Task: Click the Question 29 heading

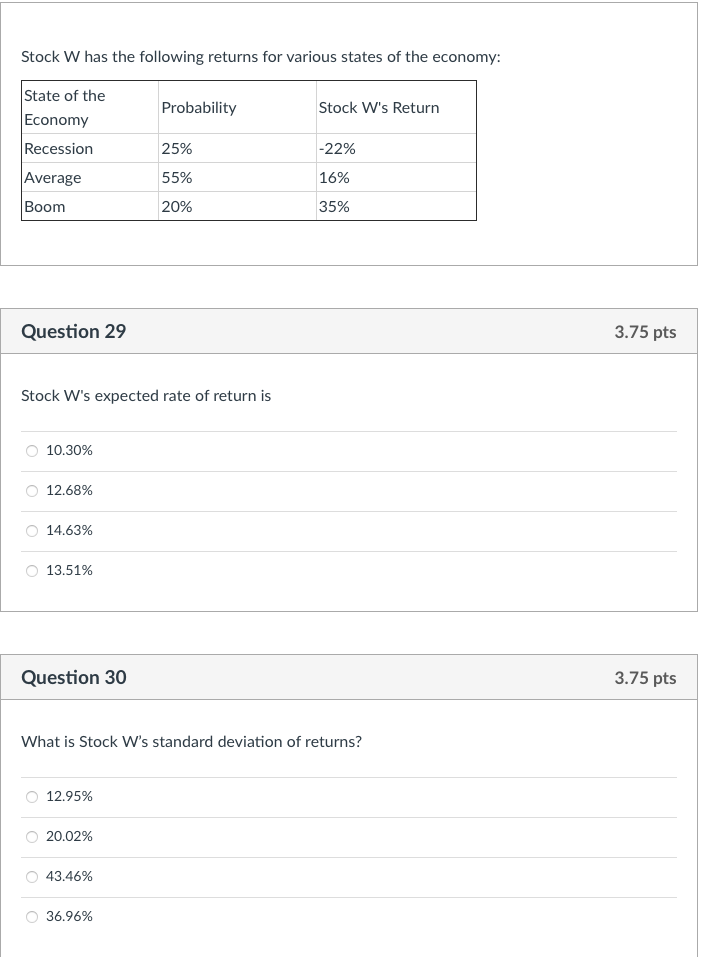Action: click(74, 332)
